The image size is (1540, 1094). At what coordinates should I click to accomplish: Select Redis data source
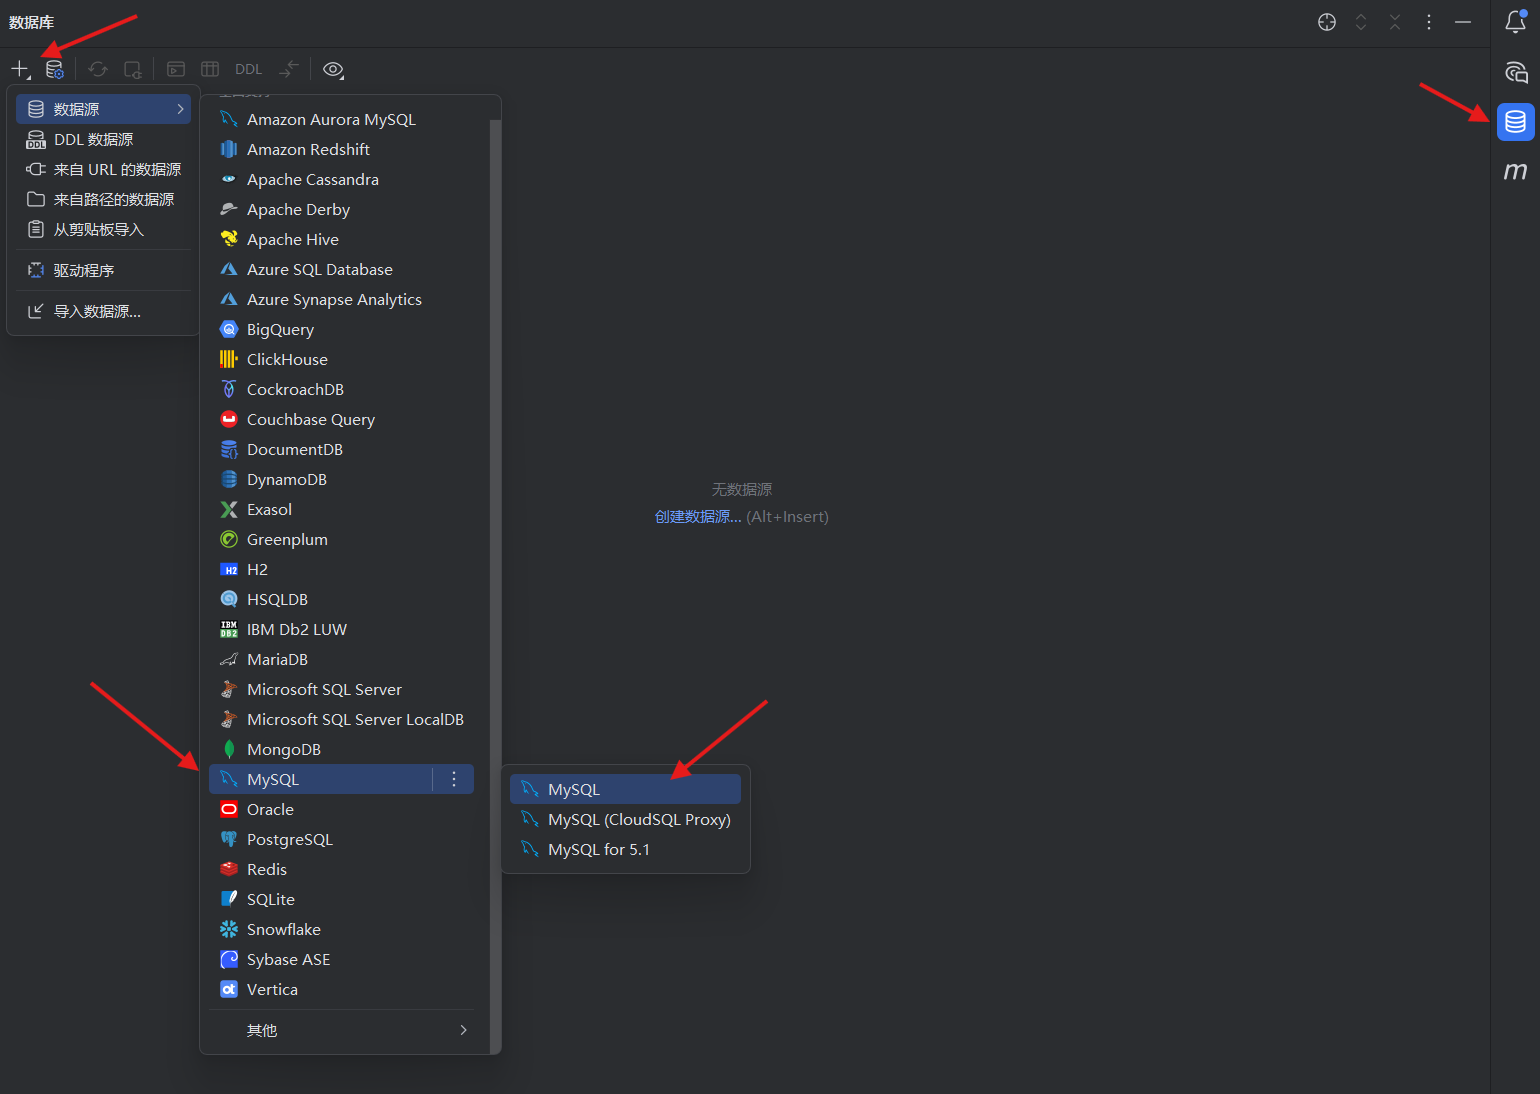(341, 869)
